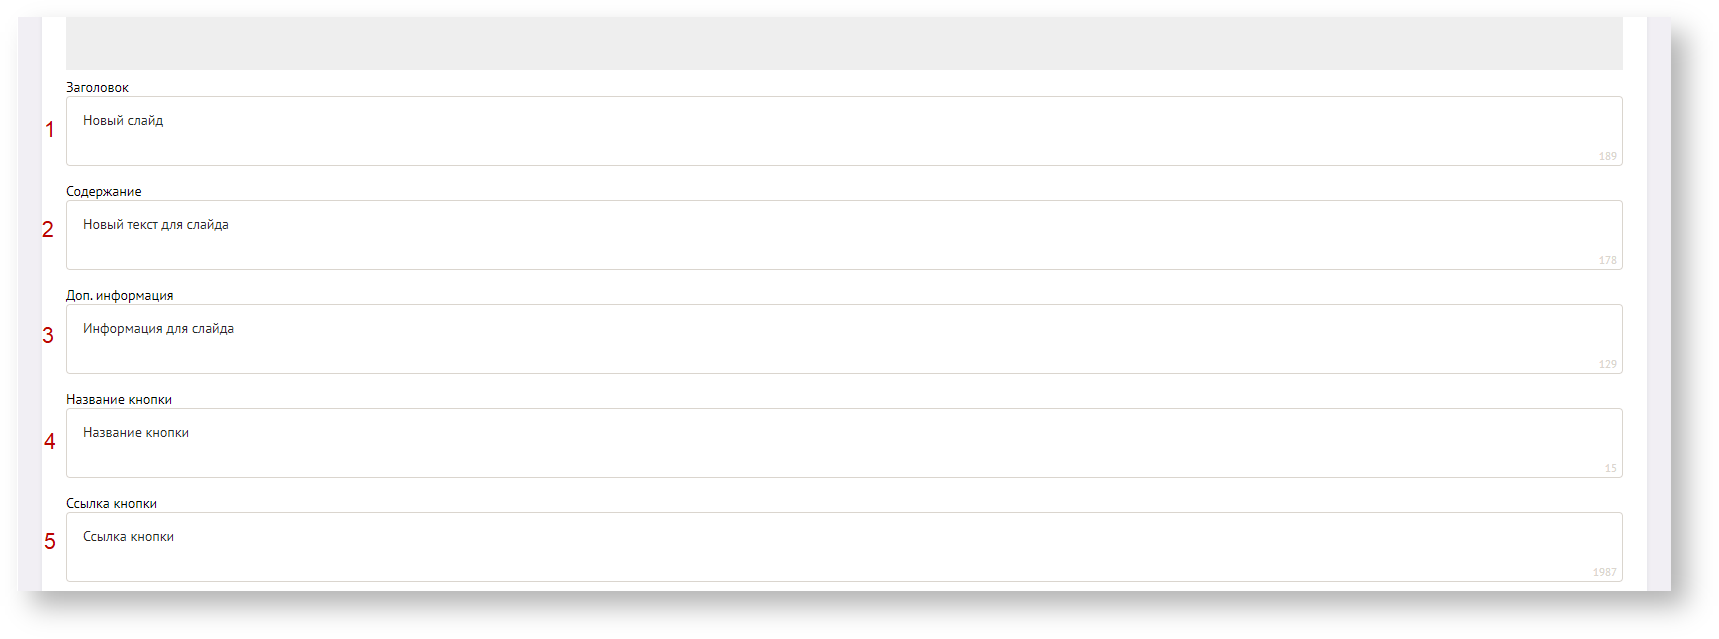
Task: Click the 129 character counter
Action: (x=1607, y=364)
